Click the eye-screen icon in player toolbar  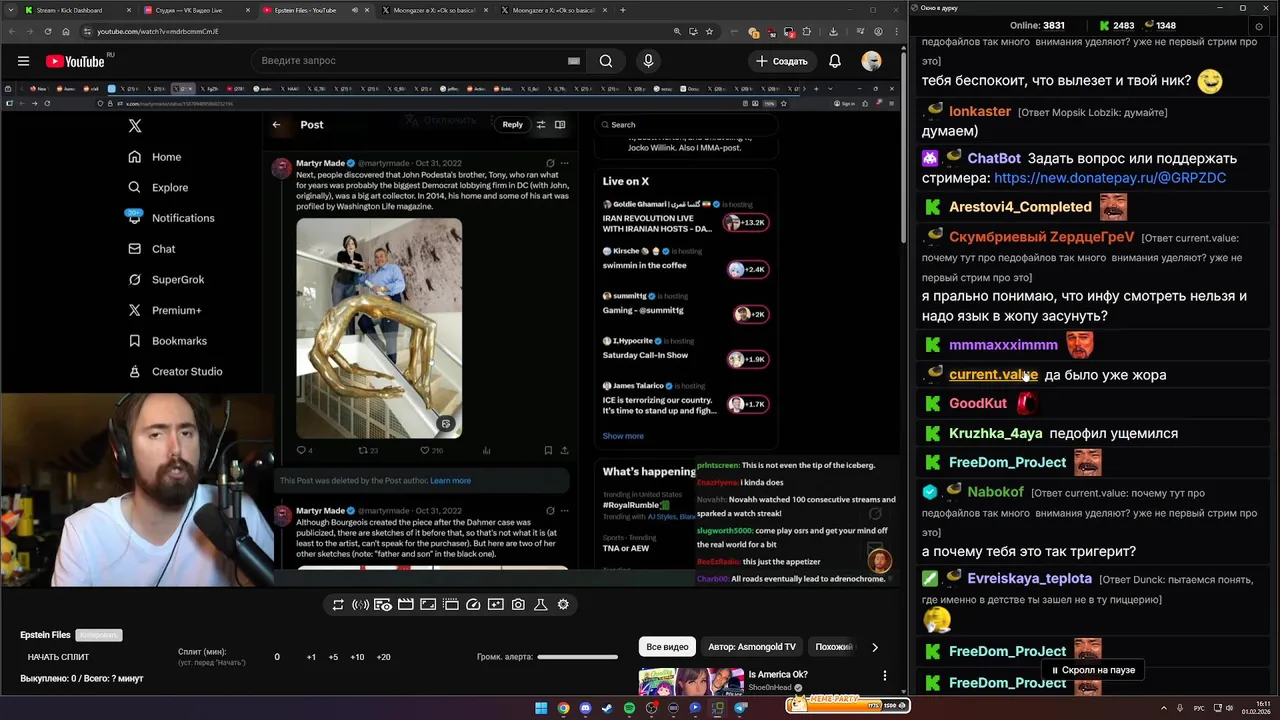click(383, 605)
